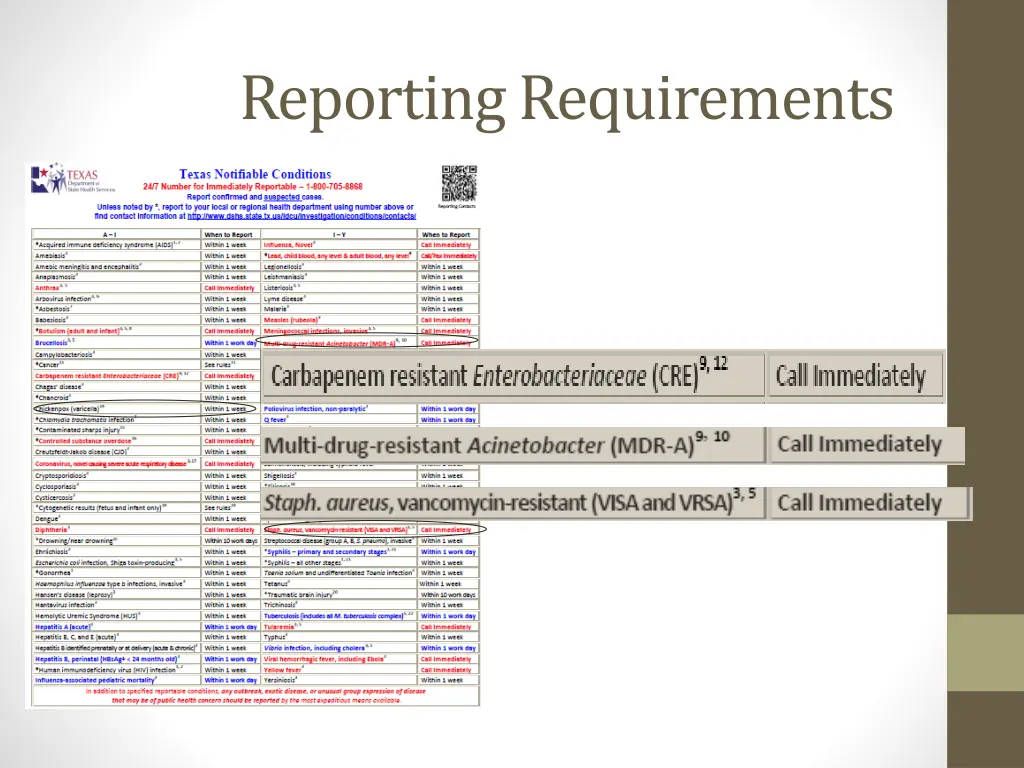
Task: Click 'Within 10 work days' beside Drowning
Action: pyautogui.click(x=231, y=541)
